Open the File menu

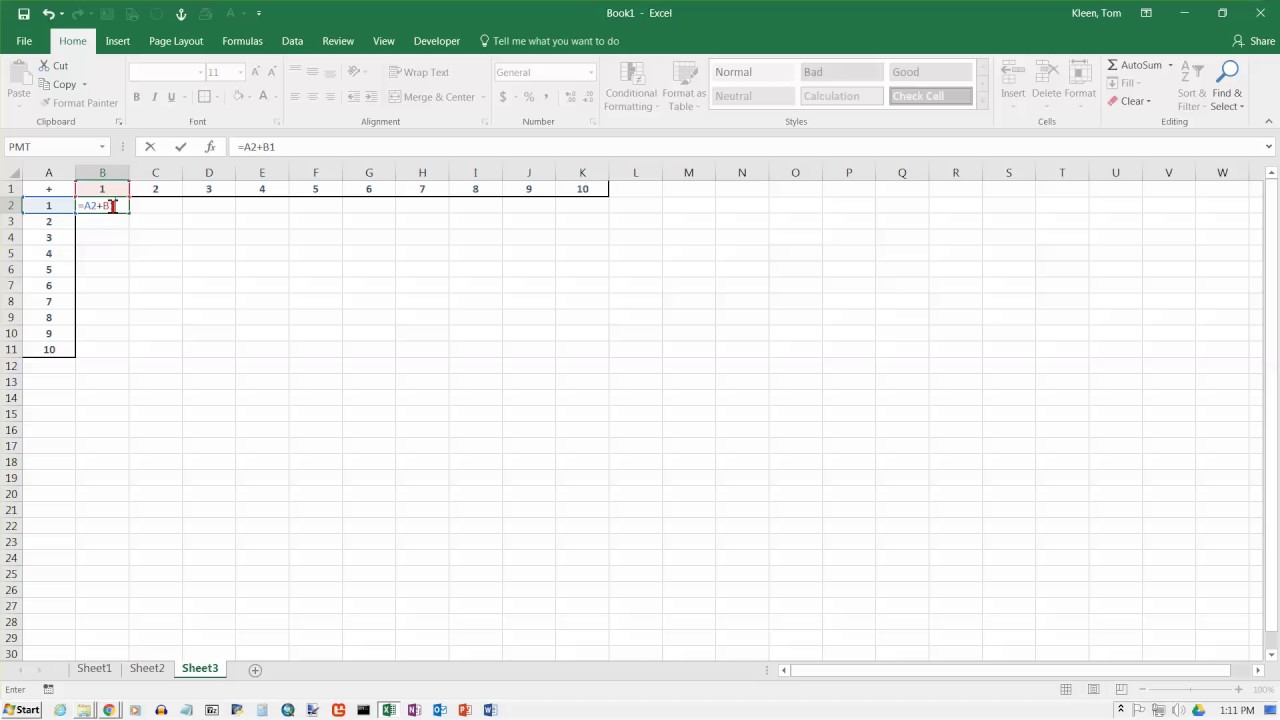(24, 41)
